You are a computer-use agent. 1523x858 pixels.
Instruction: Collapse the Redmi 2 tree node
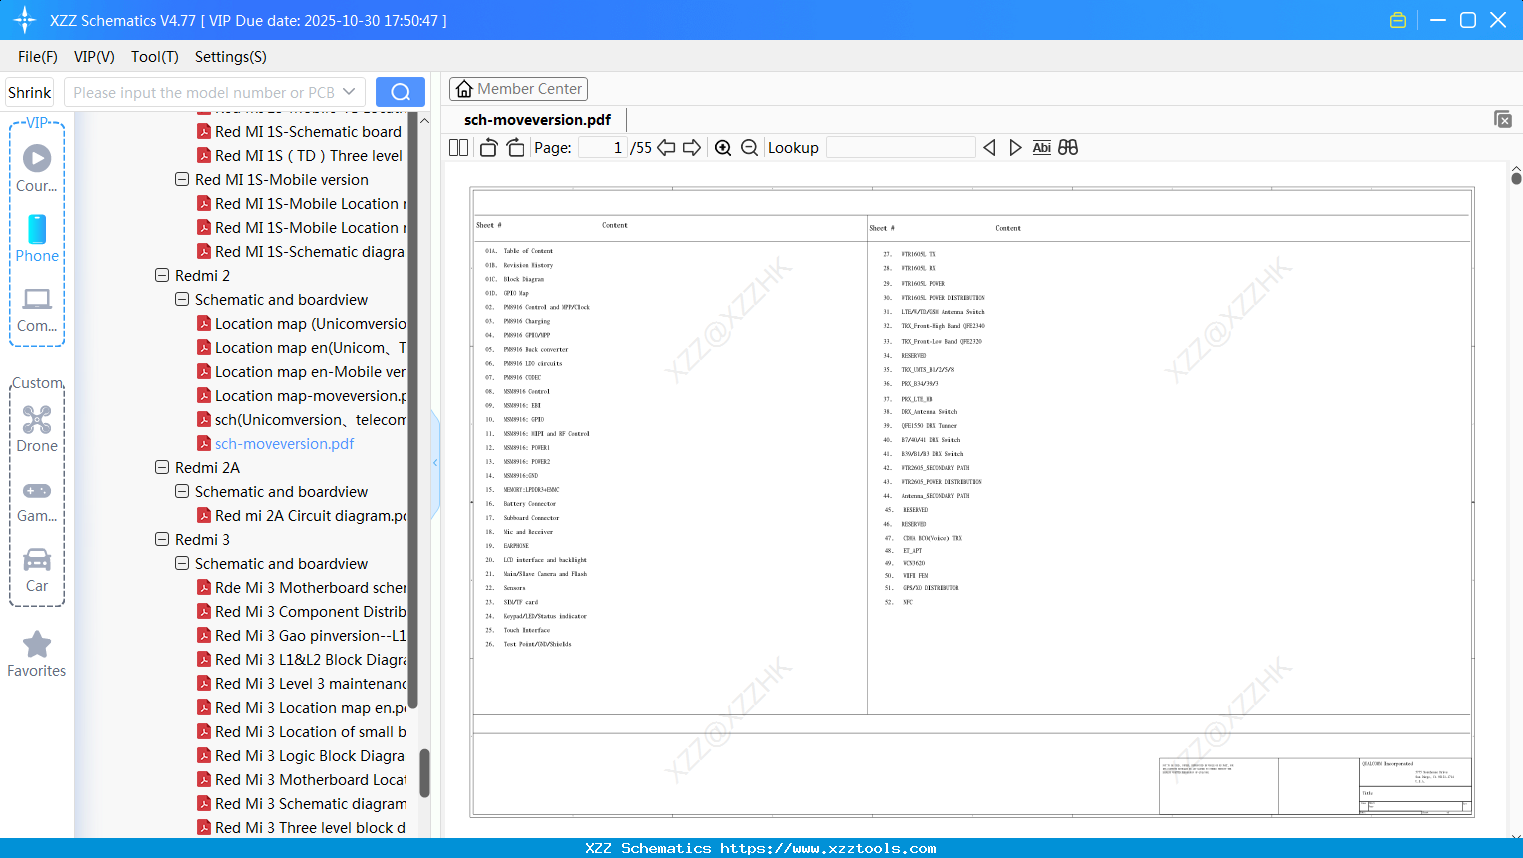coord(162,276)
